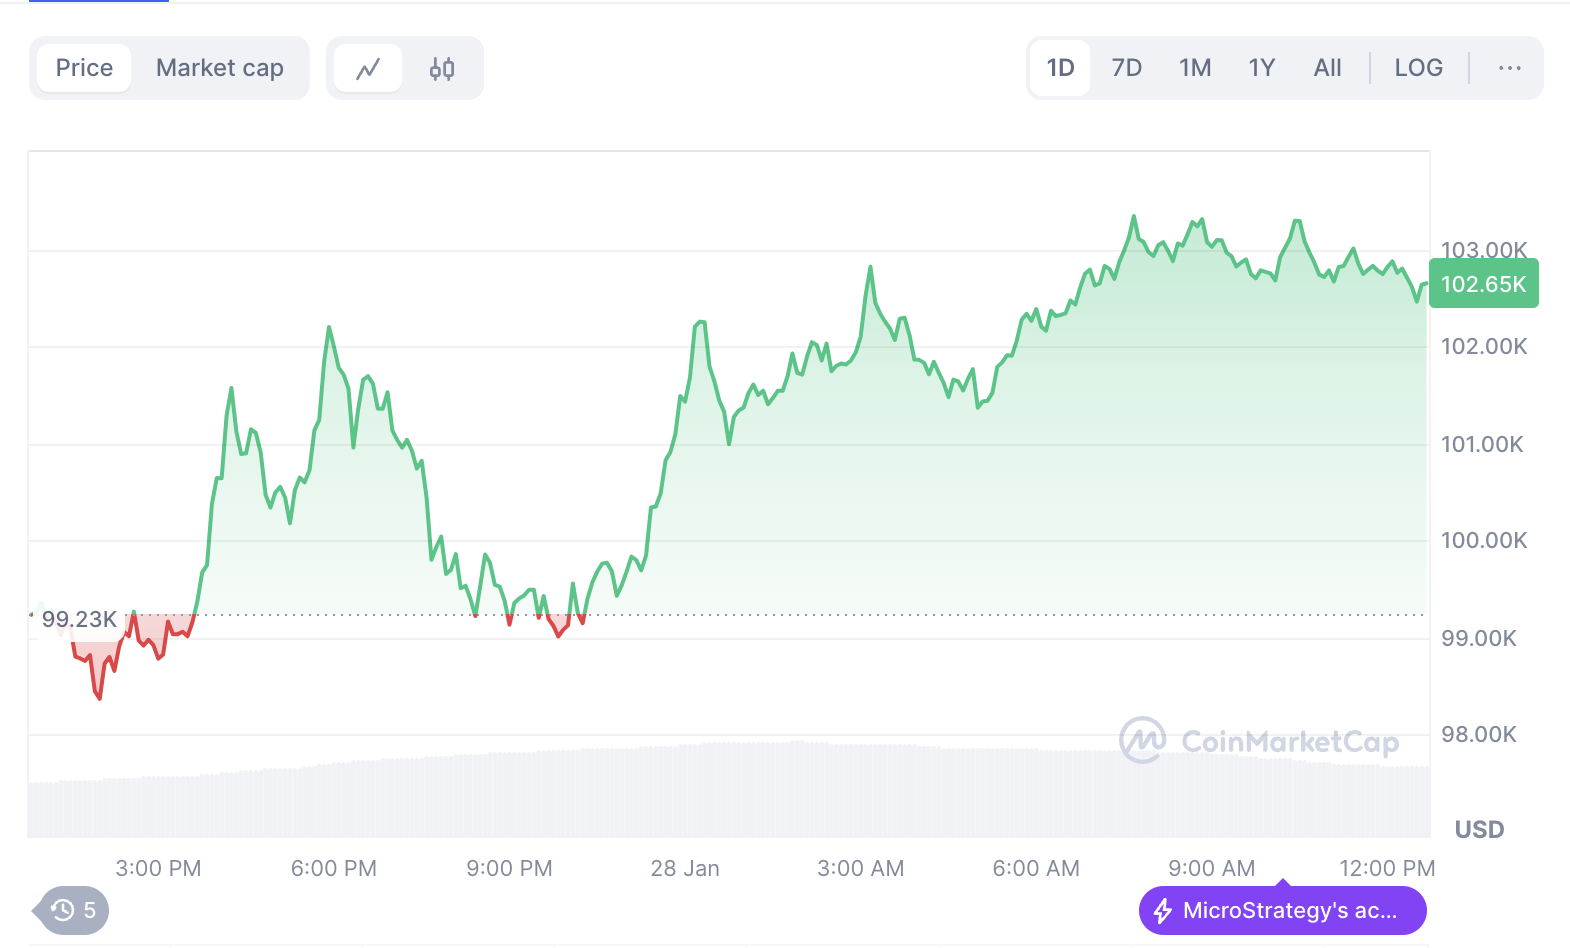Open the three-dot more options menu
This screenshot has width=1570, height=948.
pyautogui.click(x=1509, y=68)
